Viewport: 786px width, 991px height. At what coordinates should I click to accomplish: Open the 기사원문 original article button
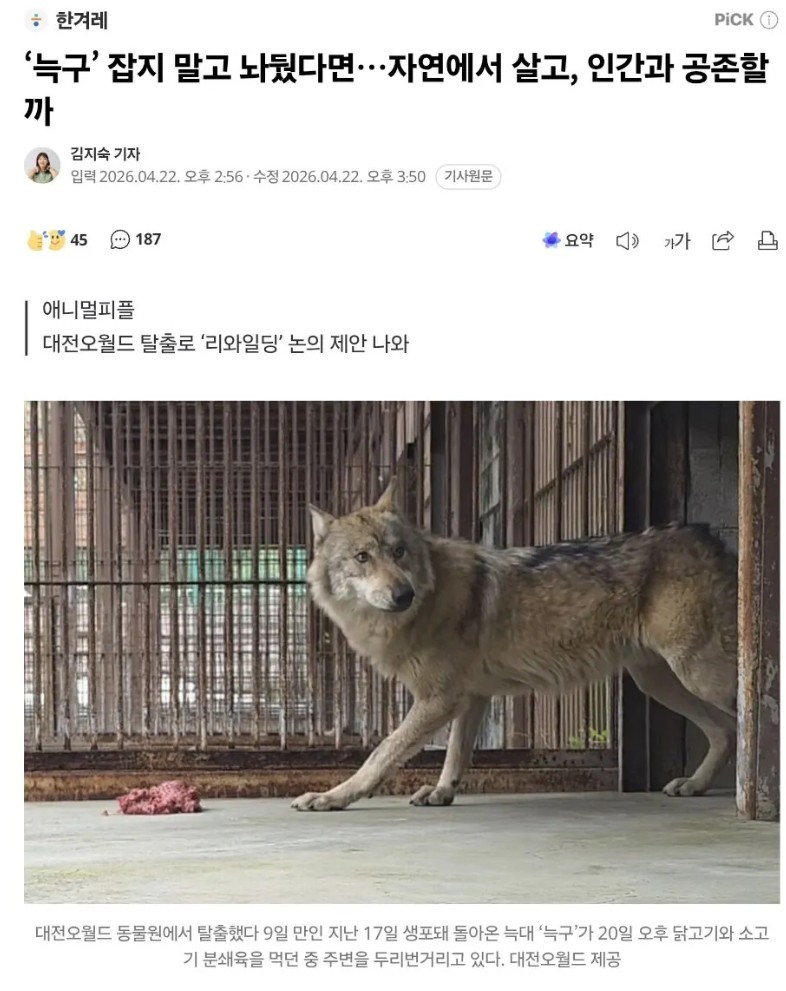point(468,176)
